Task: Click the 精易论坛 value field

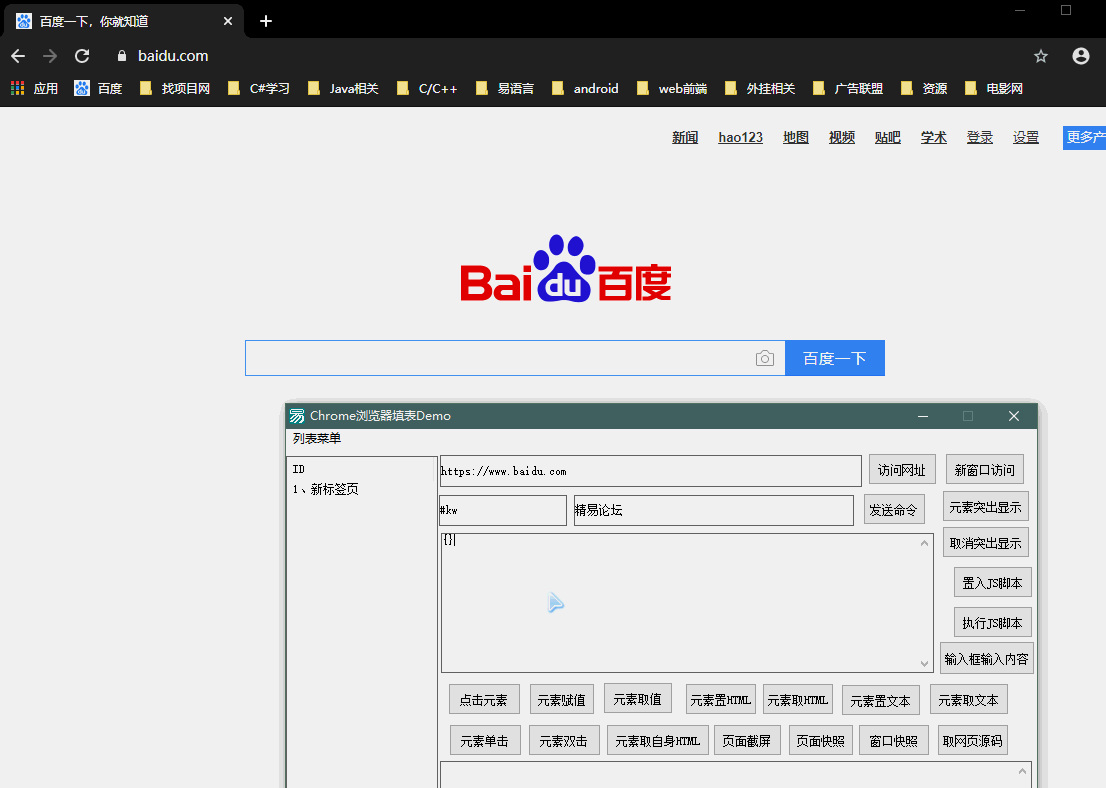Action: (x=713, y=510)
